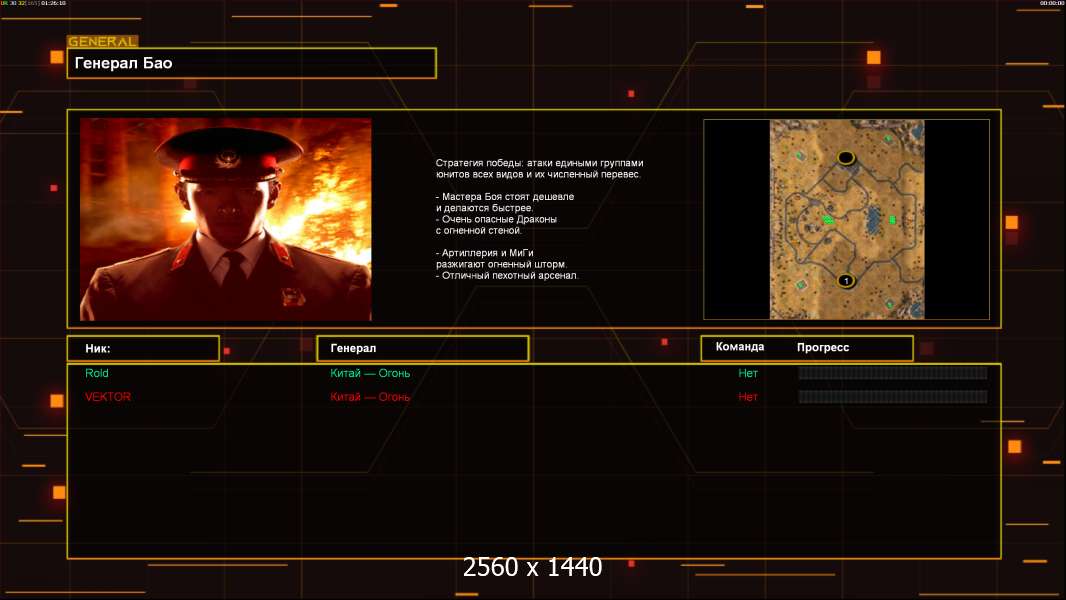Click the "Отличный пехотный арсенал" line
The height and width of the screenshot is (600, 1066).
click(507, 276)
